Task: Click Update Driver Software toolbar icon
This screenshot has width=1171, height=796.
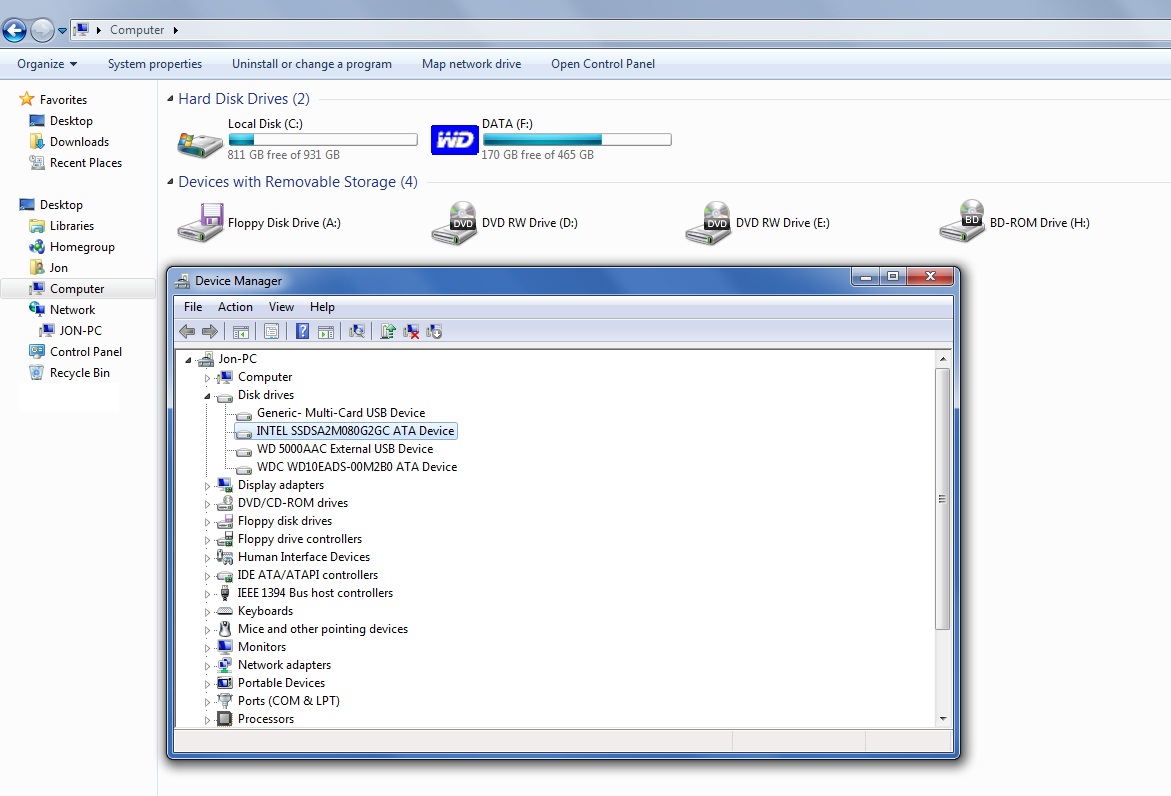Action: click(x=388, y=332)
